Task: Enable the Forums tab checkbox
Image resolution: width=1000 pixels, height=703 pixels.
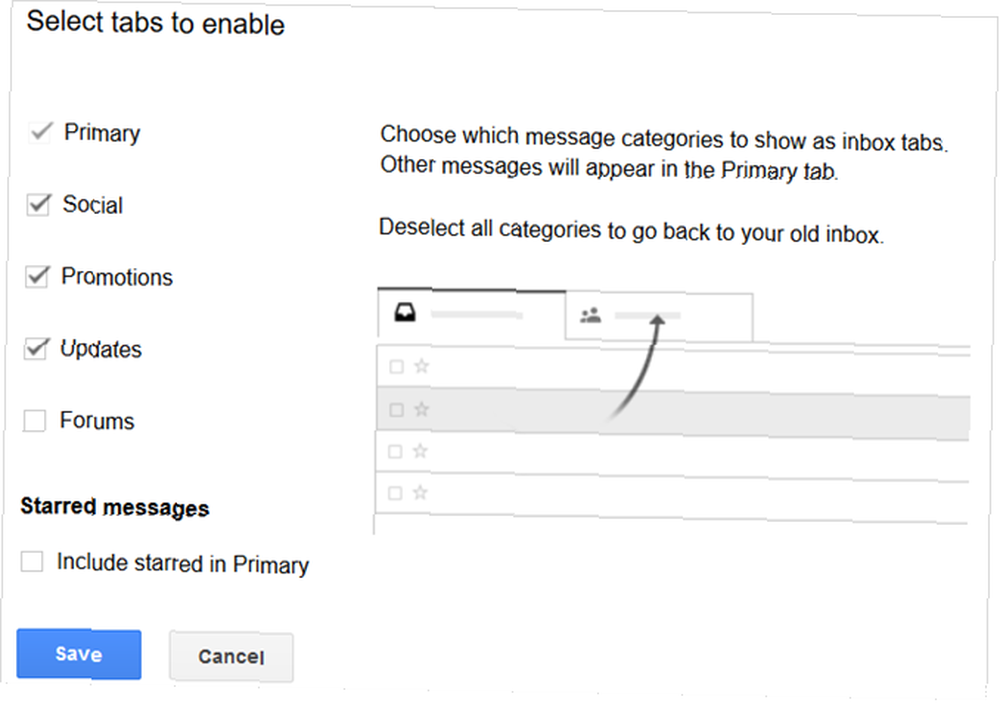Action: (x=34, y=420)
